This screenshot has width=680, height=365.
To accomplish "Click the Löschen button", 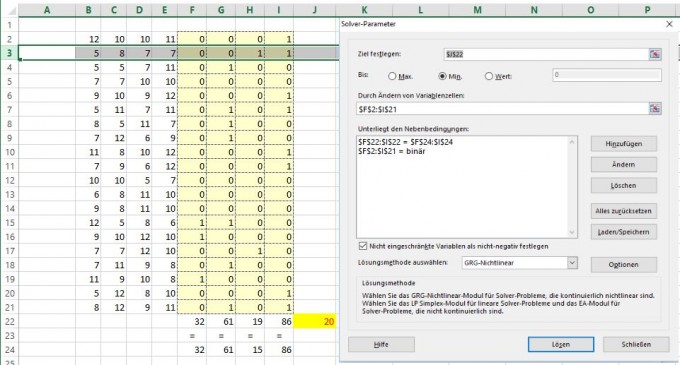I will 624,186.
